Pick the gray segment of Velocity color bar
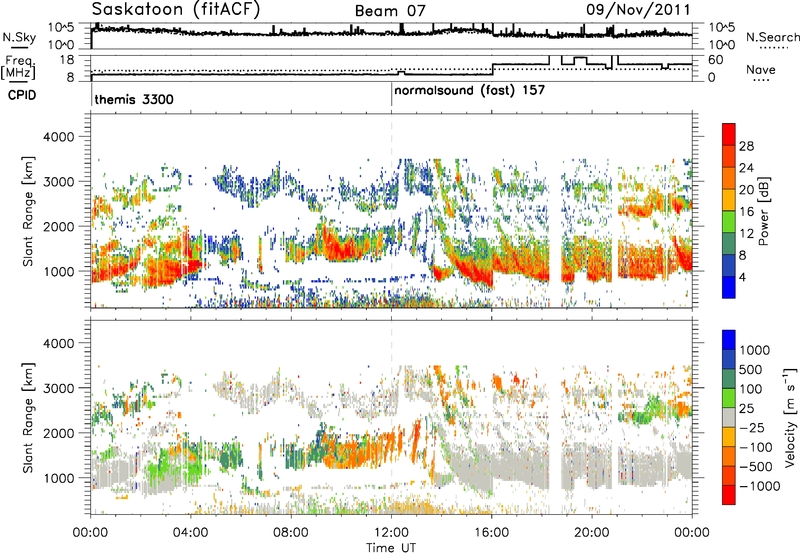Viewport: 800px width, 554px height. click(x=729, y=417)
